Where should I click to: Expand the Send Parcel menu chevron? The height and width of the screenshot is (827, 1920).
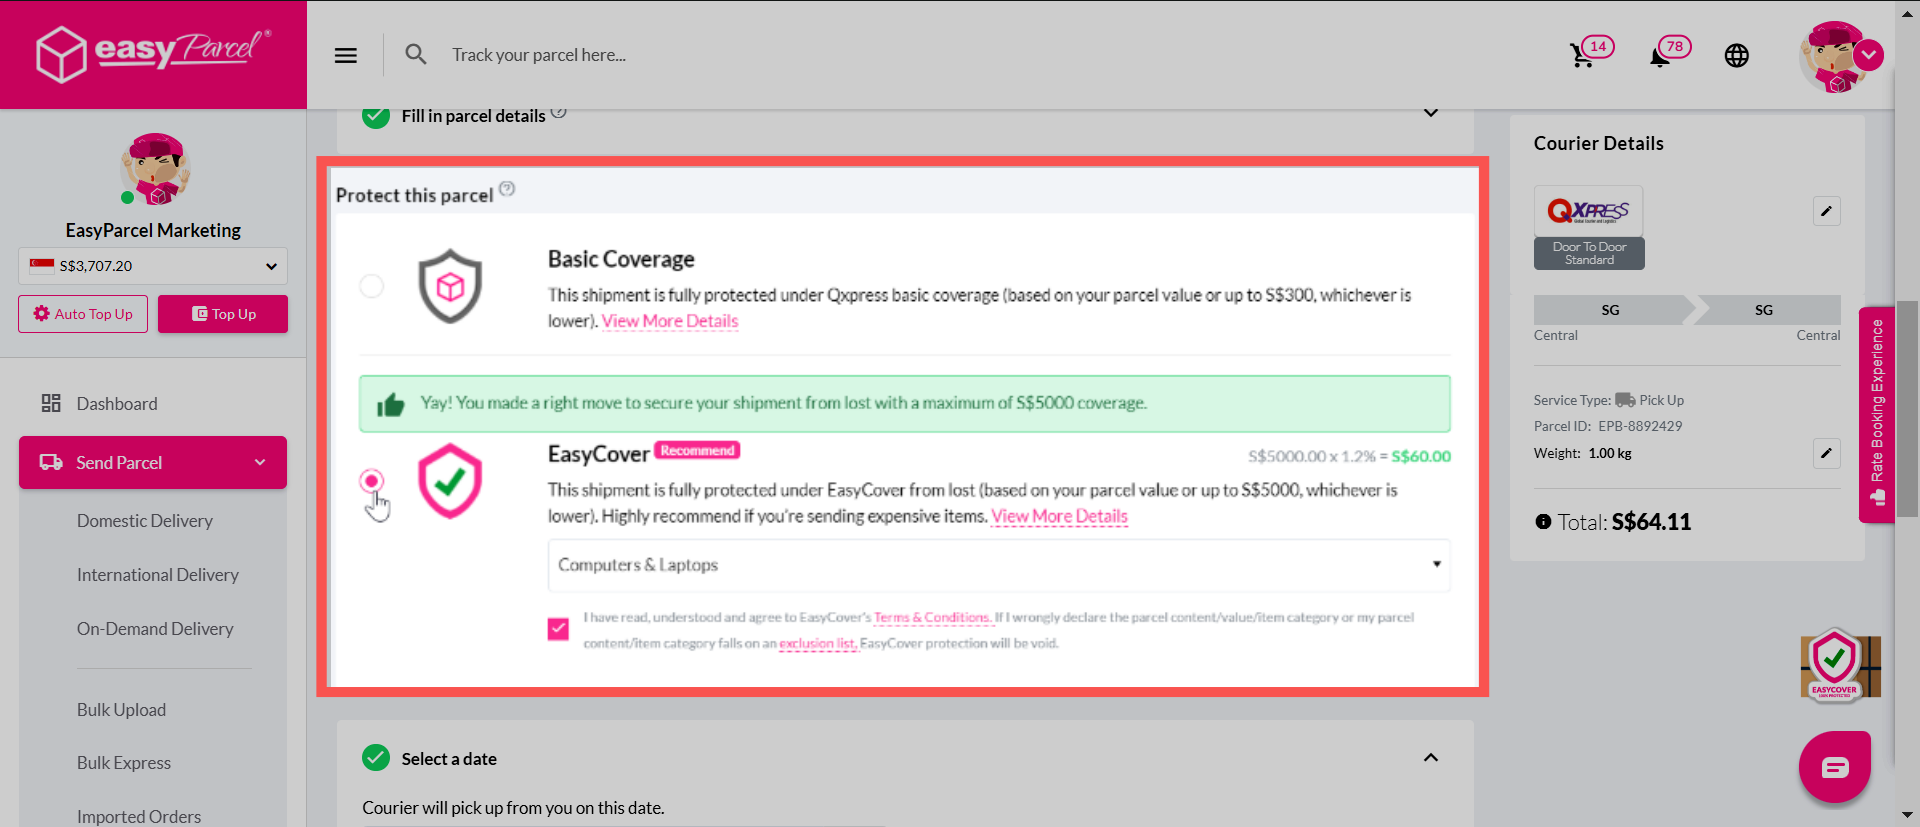coord(260,463)
